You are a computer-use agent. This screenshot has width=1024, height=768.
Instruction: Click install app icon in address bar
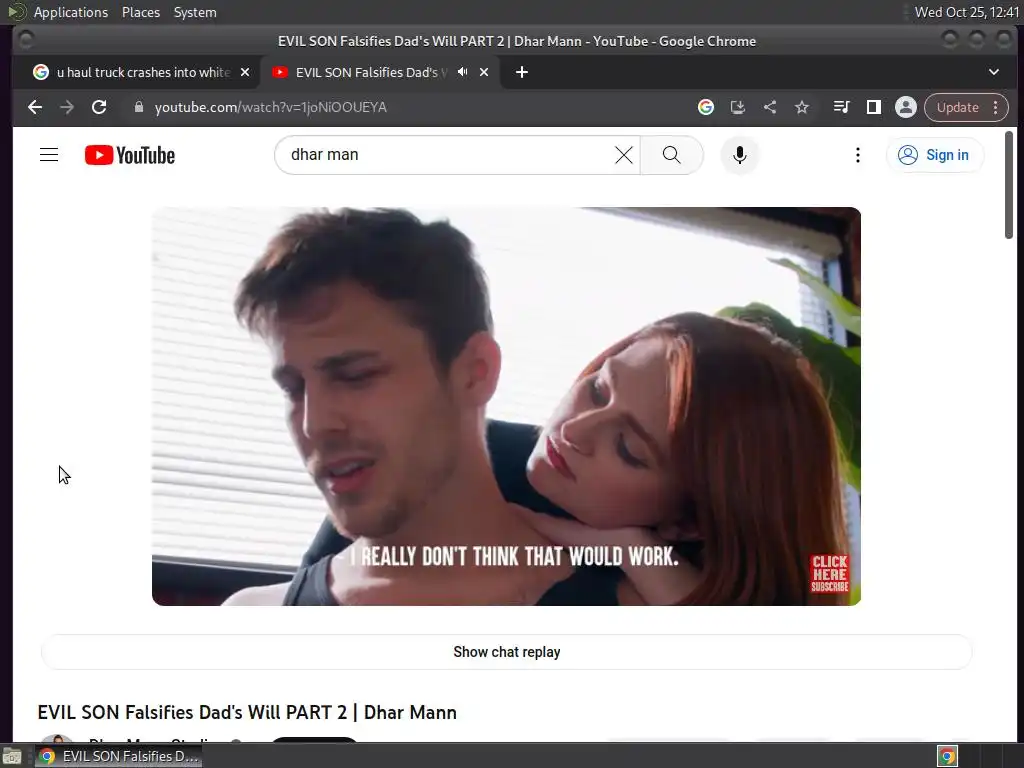tap(737, 107)
